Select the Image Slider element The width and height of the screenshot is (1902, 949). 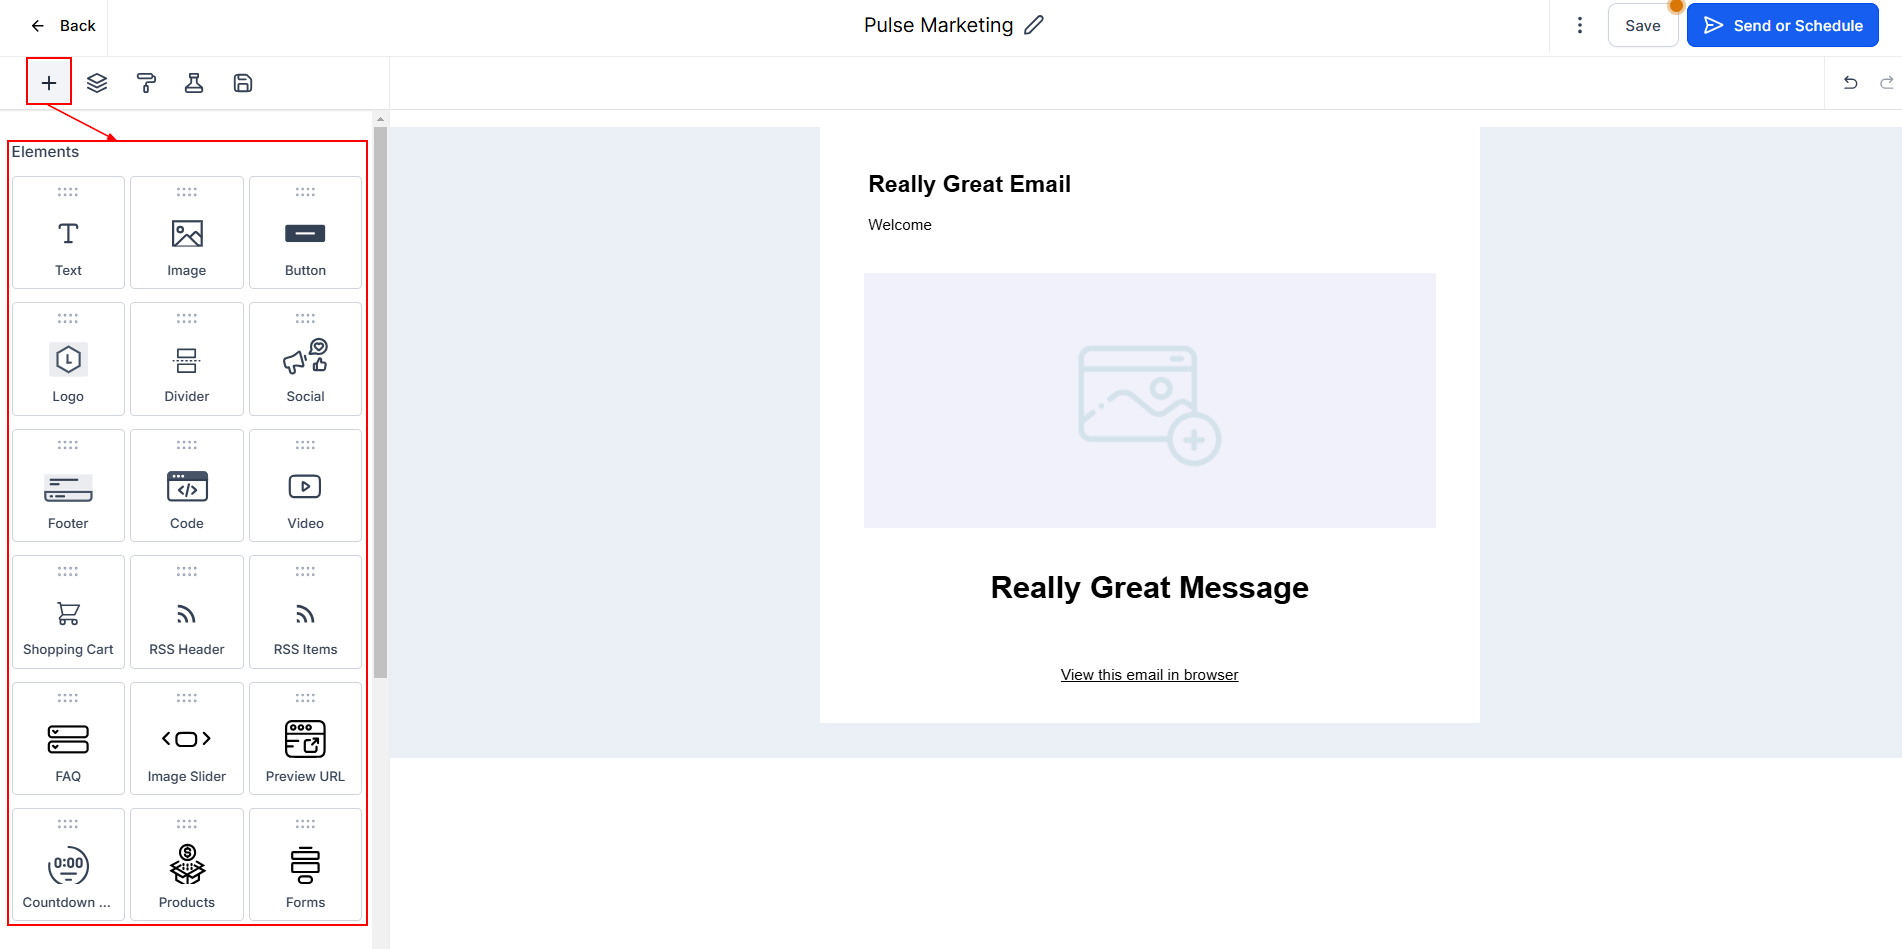pyautogui.click(x=187, y=739)
